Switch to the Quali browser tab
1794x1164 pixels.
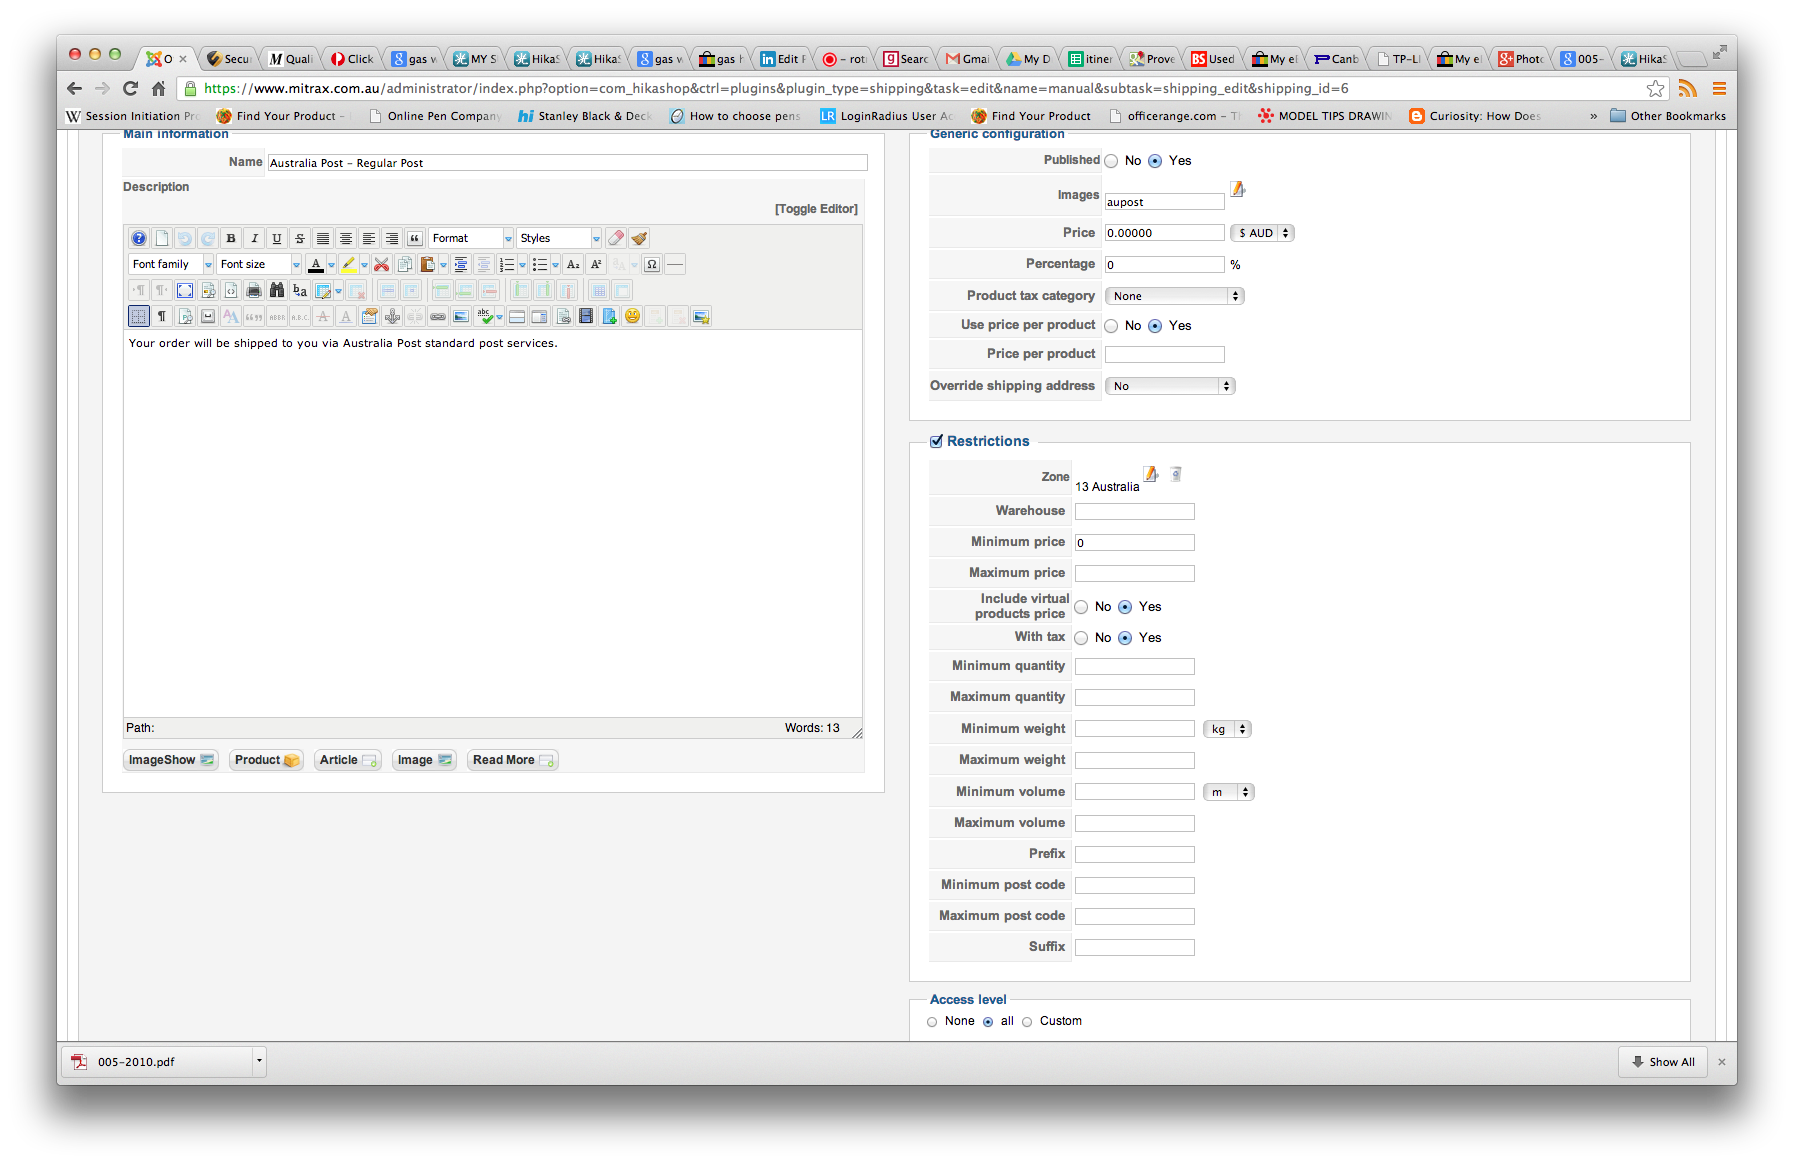click(x=291, y=59)
